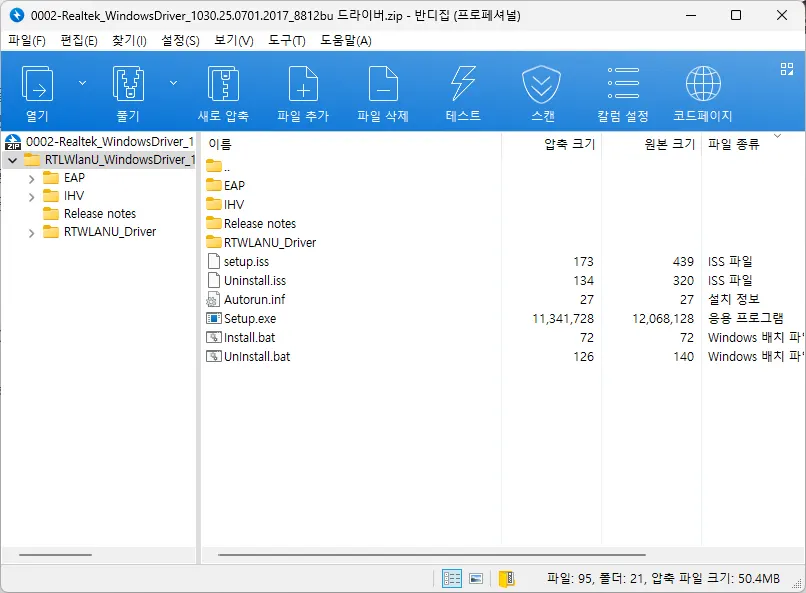
Task: Select the IHV folder in file list
Action: click(225, 205)
